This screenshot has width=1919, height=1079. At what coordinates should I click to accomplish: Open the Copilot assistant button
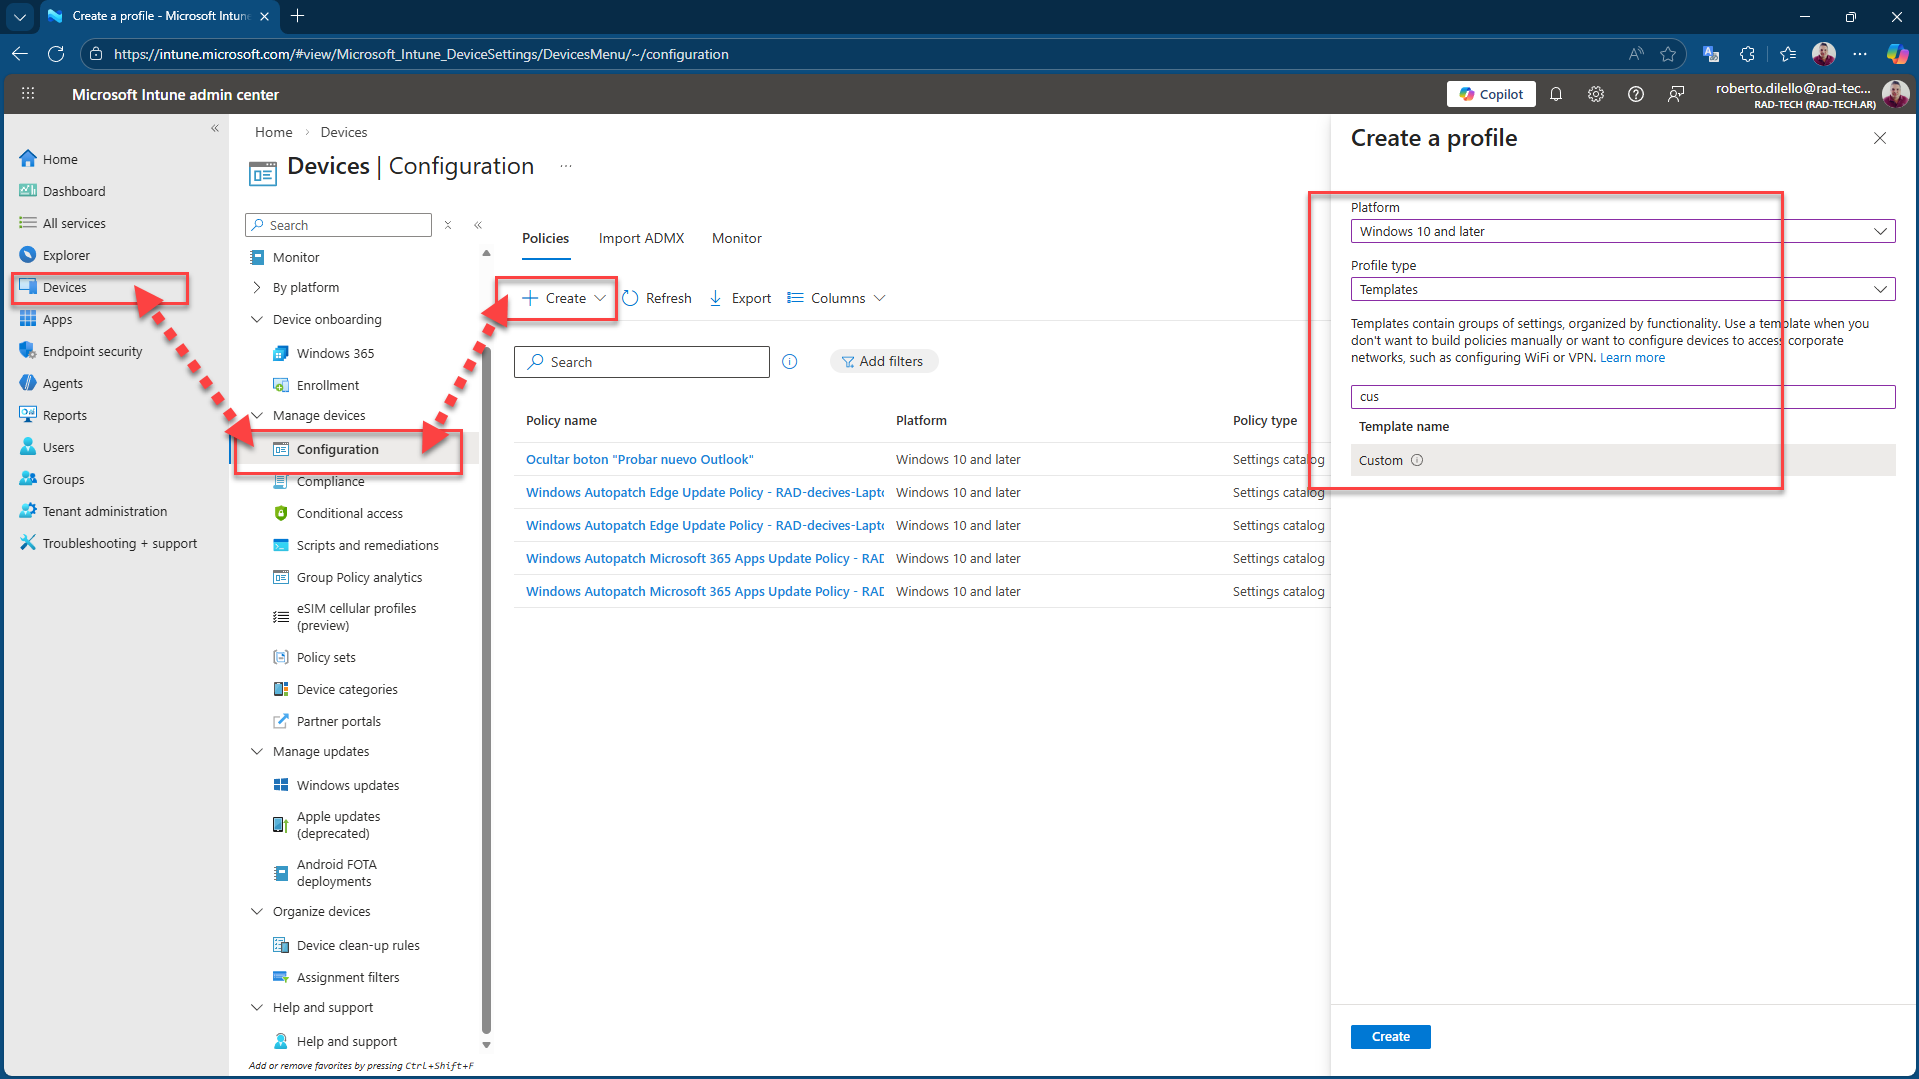(x=1490, y=94)
